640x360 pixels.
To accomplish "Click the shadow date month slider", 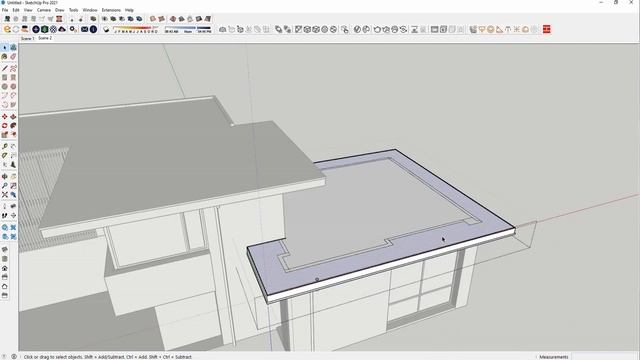I will pos(136,29).
